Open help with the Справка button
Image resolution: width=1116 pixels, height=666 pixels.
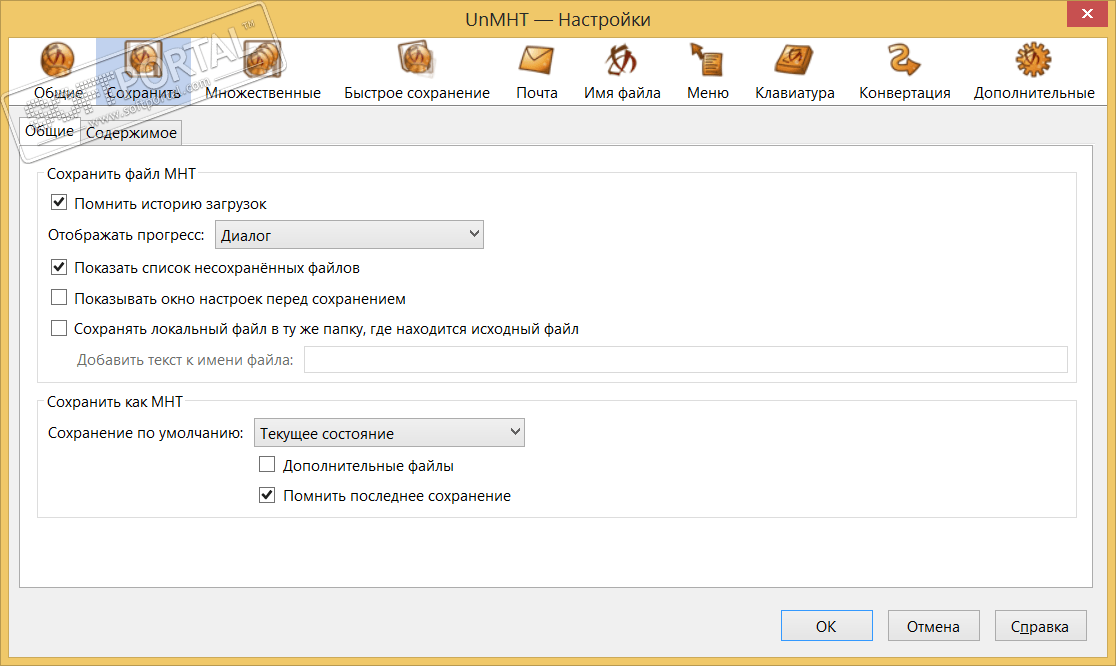click(x=1040, y=625)
